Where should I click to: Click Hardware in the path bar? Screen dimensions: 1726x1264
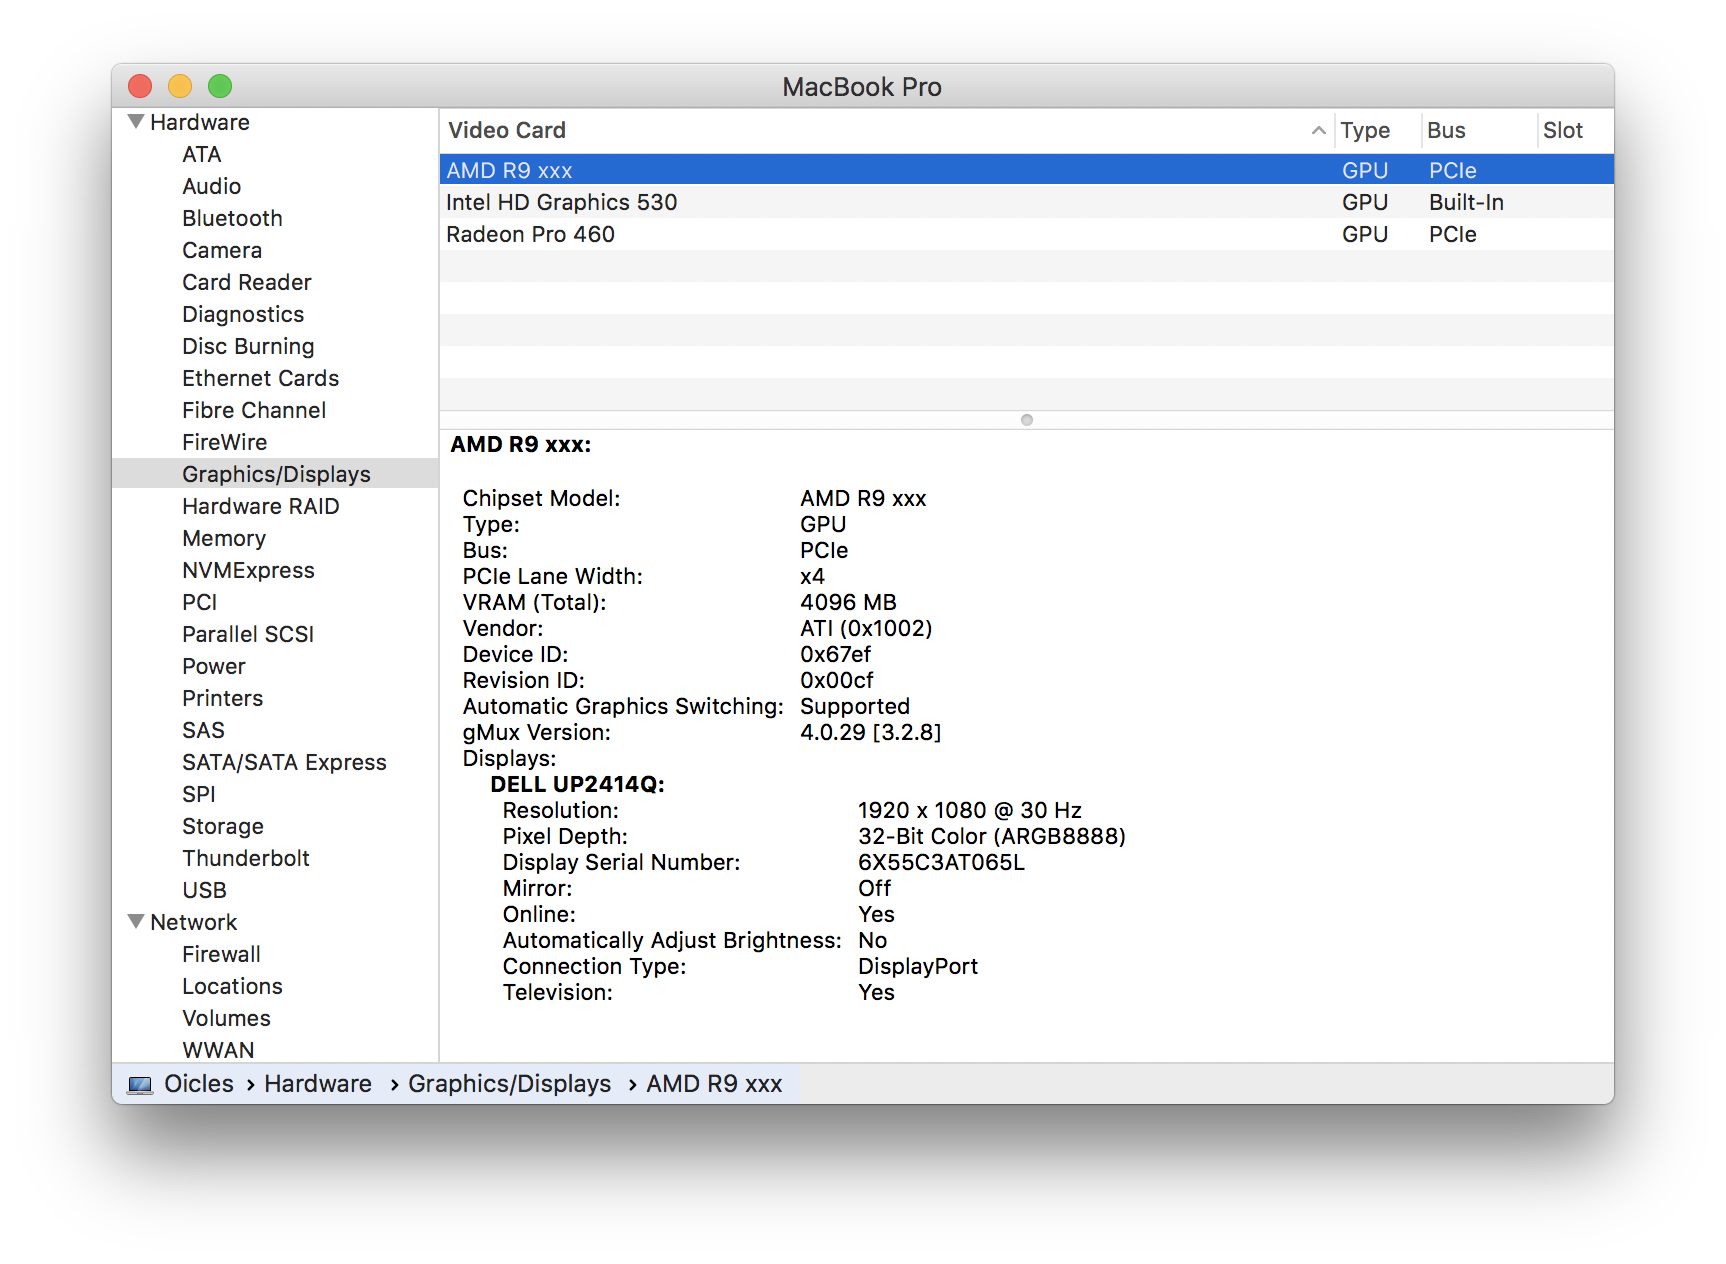(318, 1084)
